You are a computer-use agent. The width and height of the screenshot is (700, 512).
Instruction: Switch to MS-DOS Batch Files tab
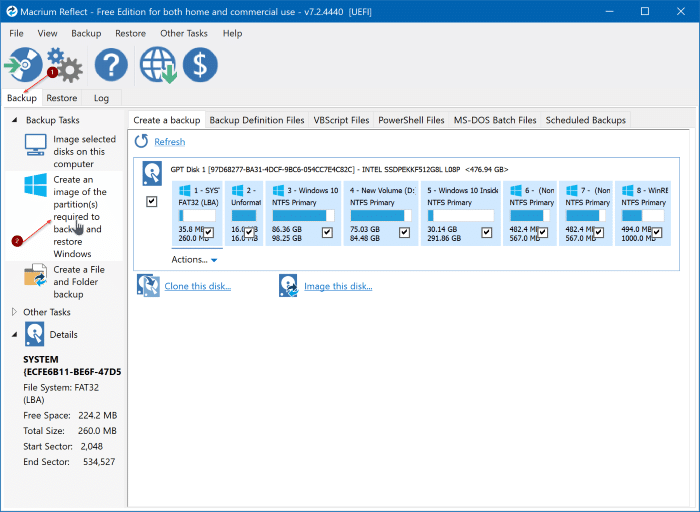[x=495, y=120]
